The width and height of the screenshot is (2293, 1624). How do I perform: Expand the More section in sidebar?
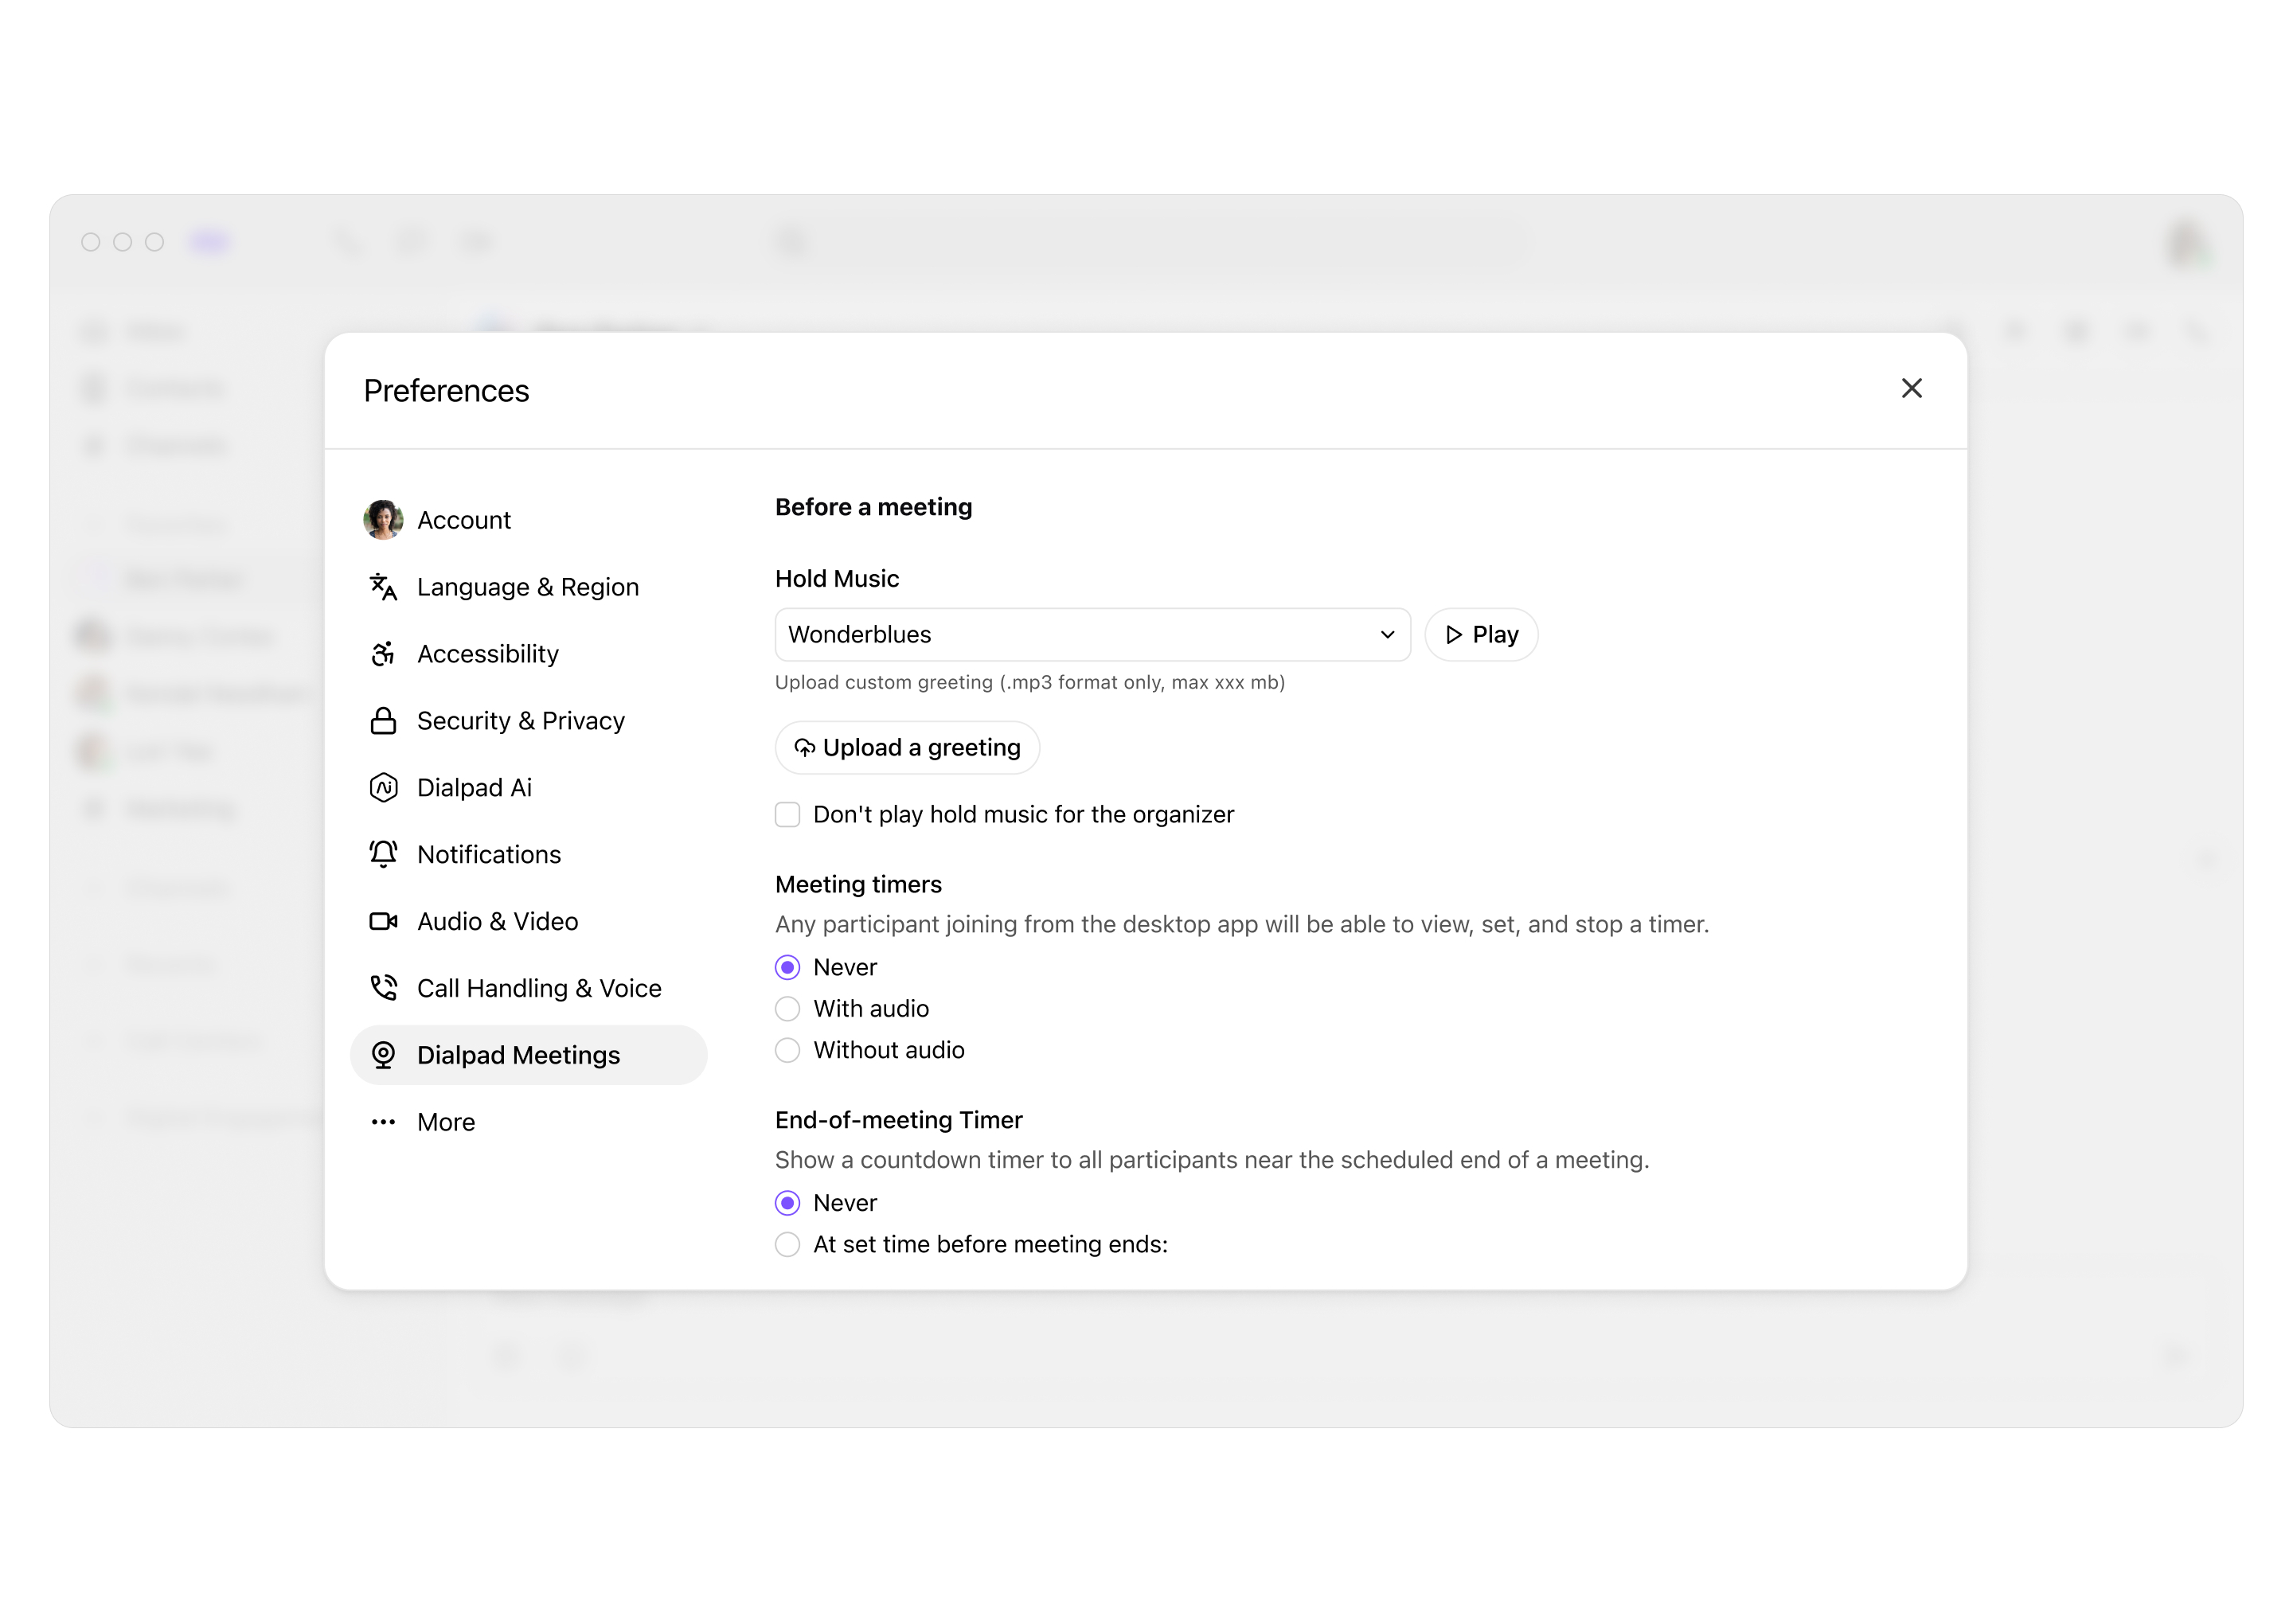pyautogui.click(x=446, y=1122)
